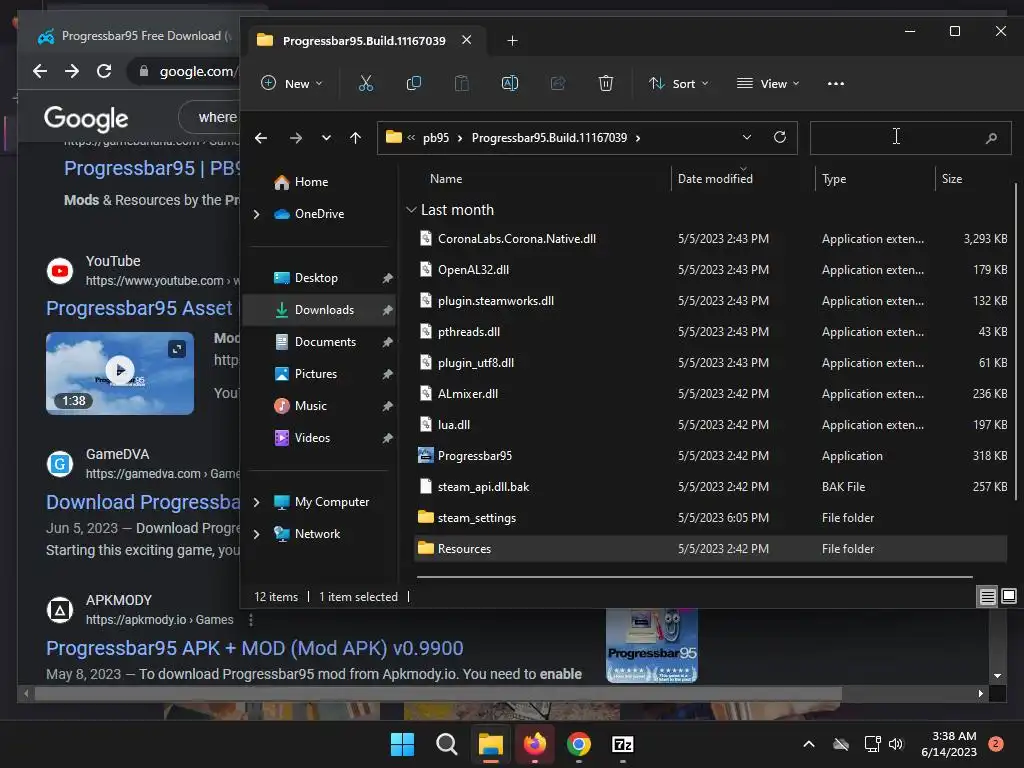Expand Network tree node

coord(257,534)
